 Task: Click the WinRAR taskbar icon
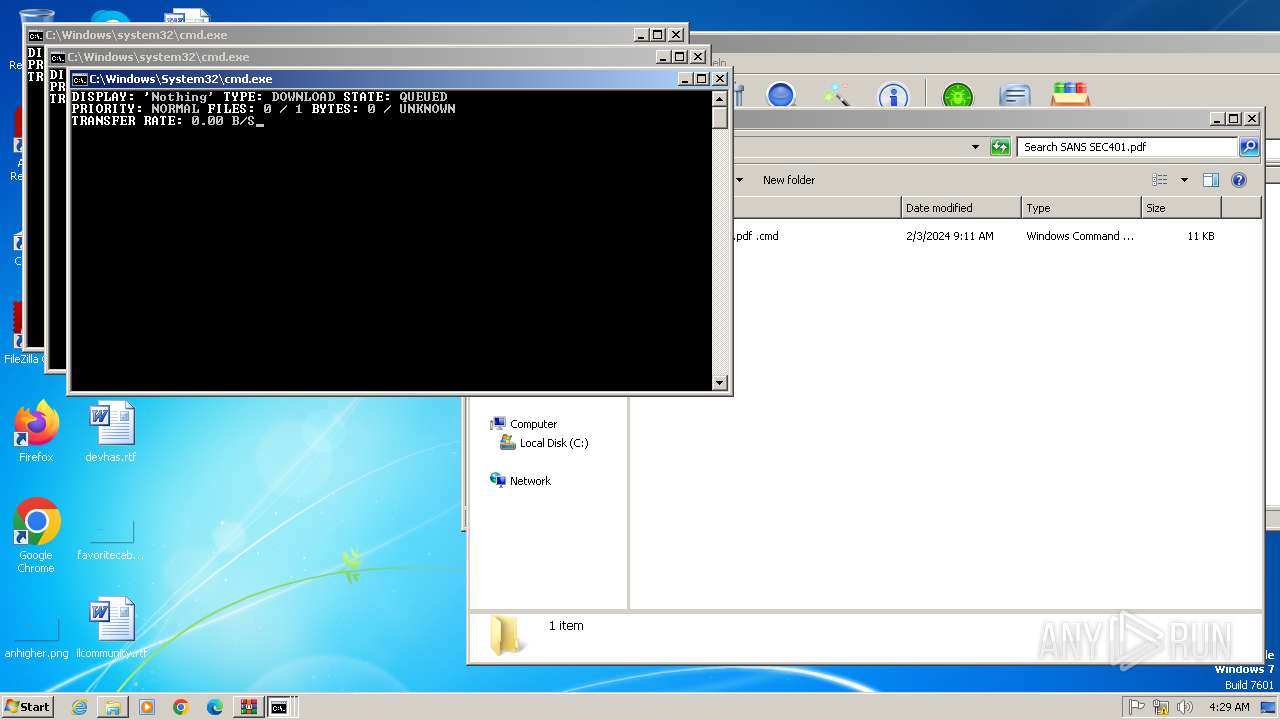tap(248, 707)
